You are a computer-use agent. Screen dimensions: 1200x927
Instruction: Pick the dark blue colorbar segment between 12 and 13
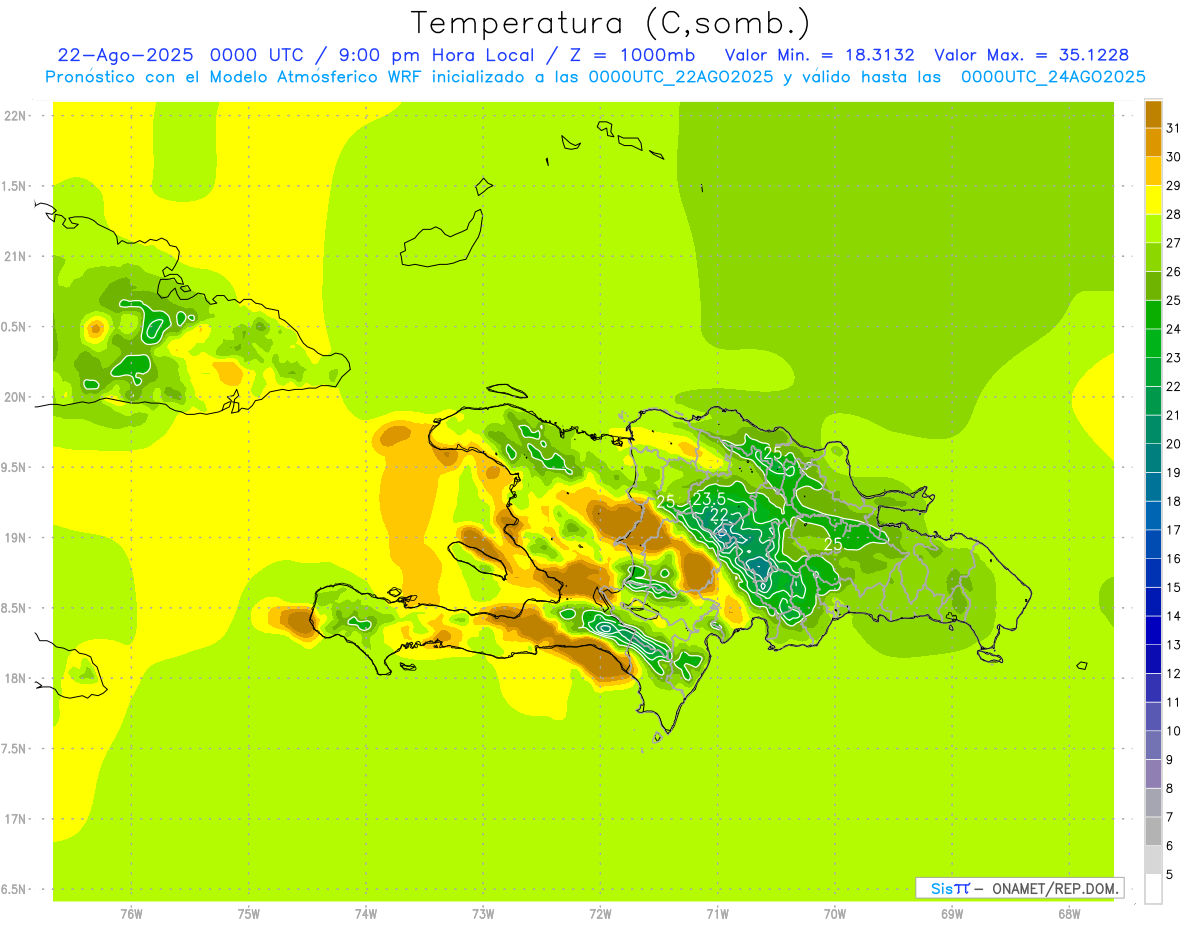point(1153,659)
